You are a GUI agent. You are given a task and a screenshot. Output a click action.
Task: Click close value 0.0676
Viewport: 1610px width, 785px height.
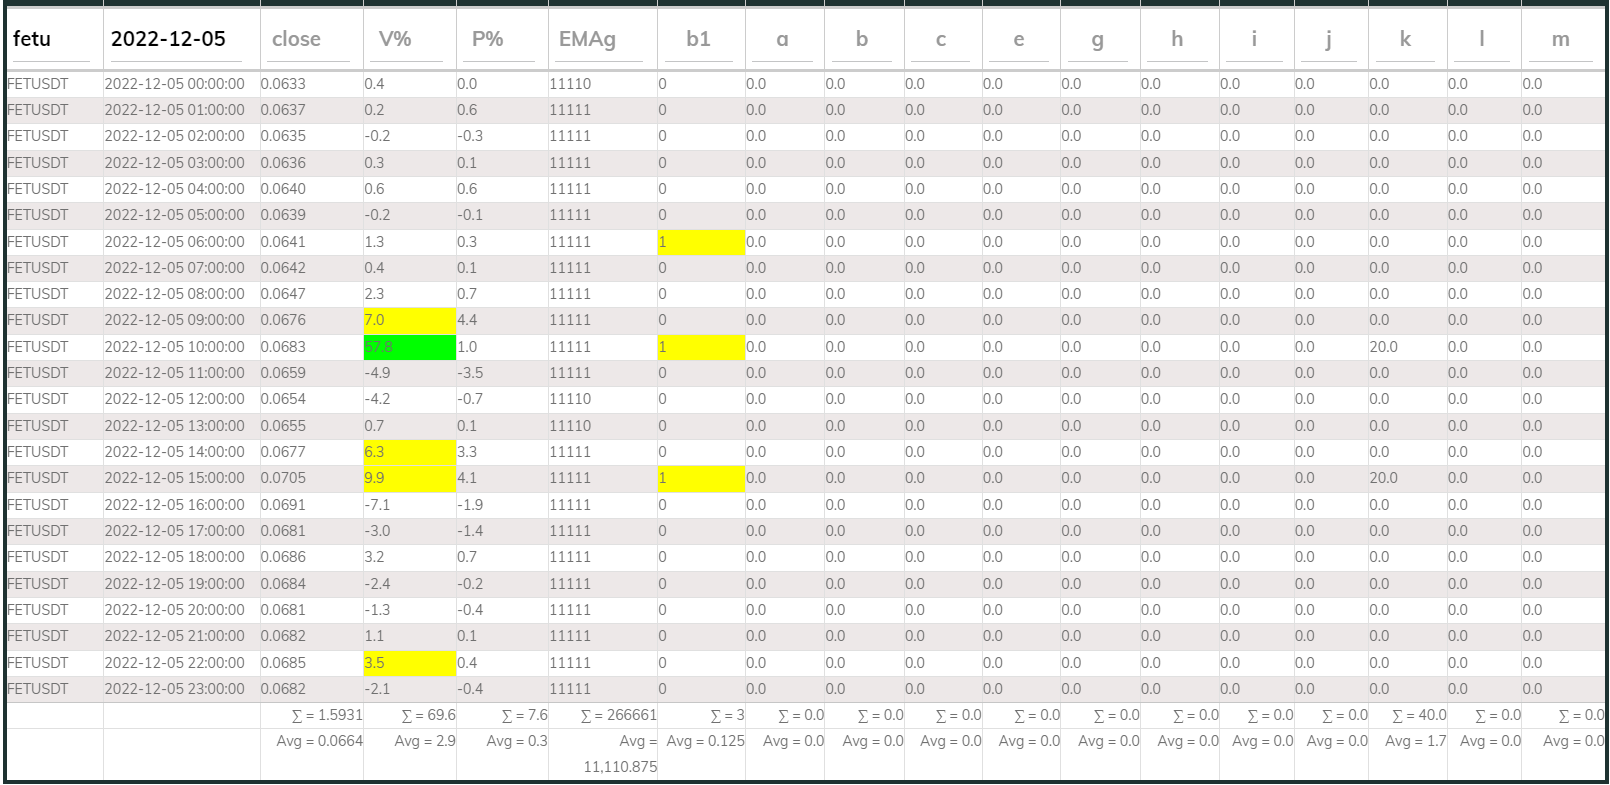283,320
